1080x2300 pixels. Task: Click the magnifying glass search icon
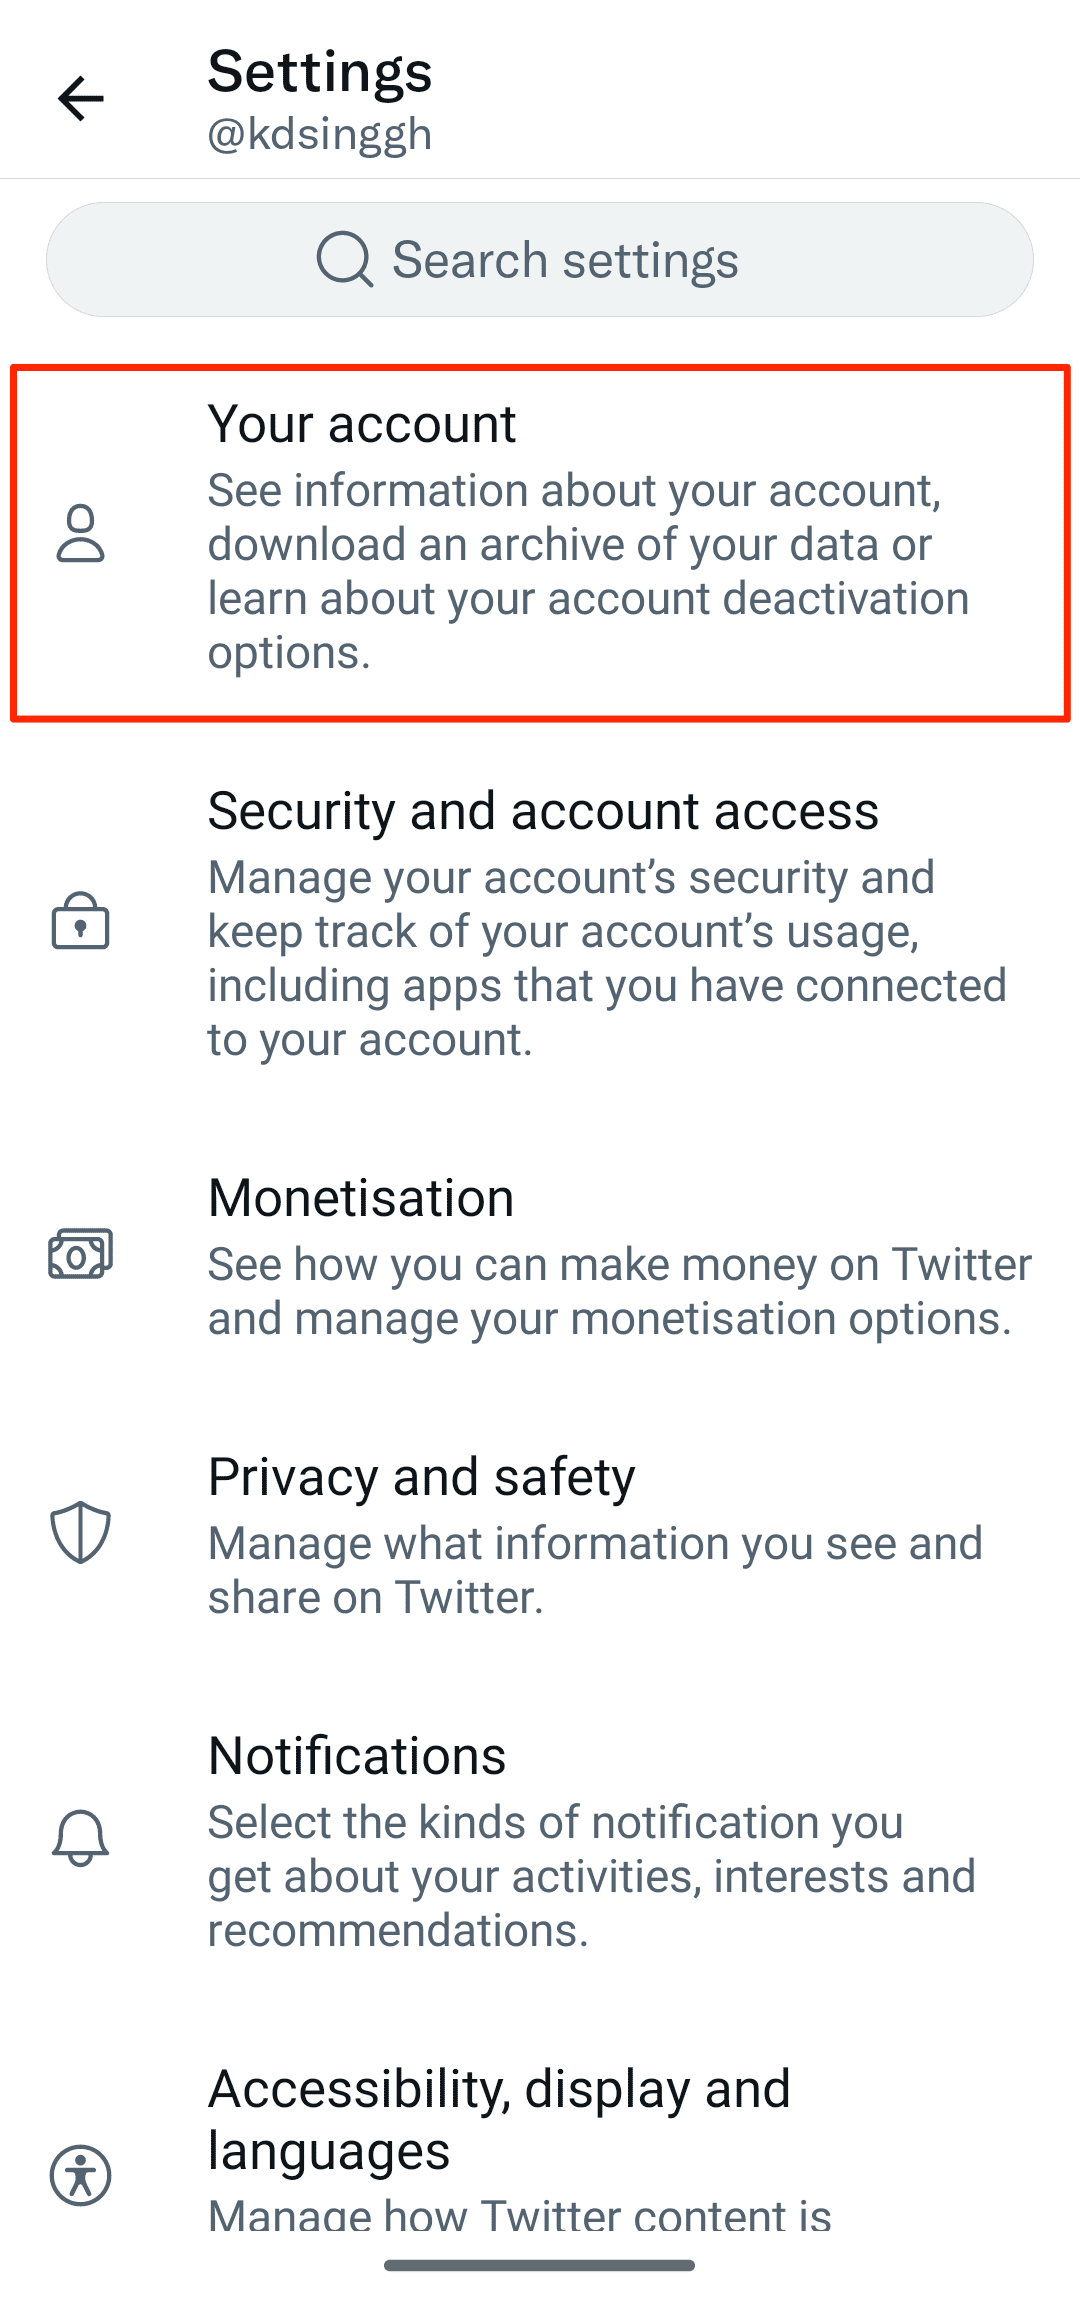(x=344, y=260)
